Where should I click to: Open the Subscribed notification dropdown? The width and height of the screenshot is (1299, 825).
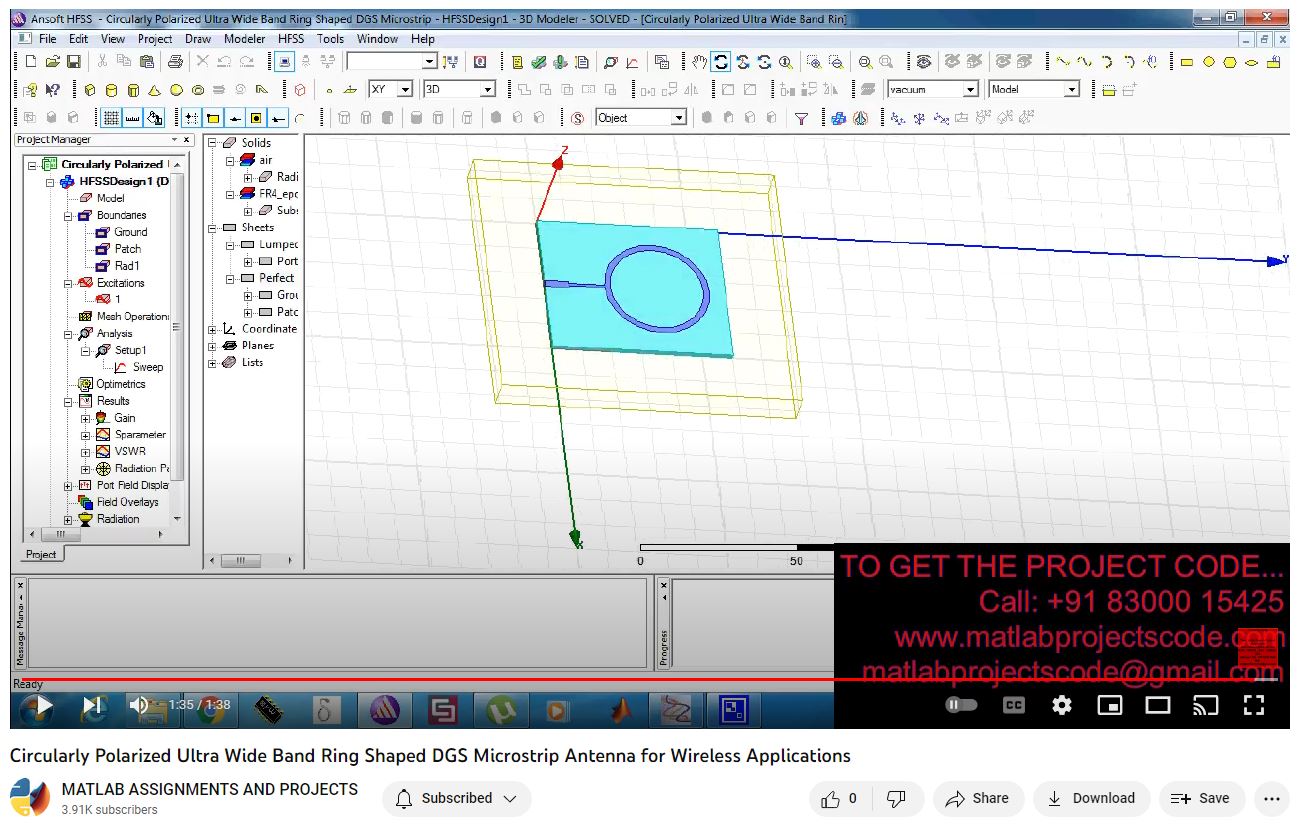click(456, 799)
